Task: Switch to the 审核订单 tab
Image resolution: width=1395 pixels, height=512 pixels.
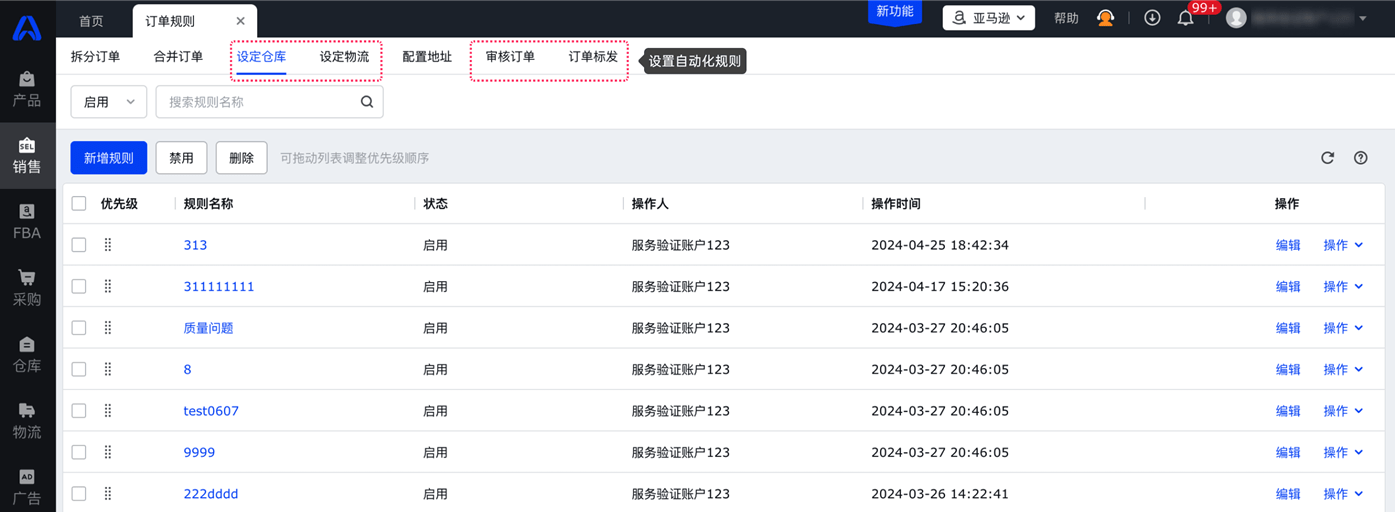Action: pyautogui.click(x=510, y=57)
